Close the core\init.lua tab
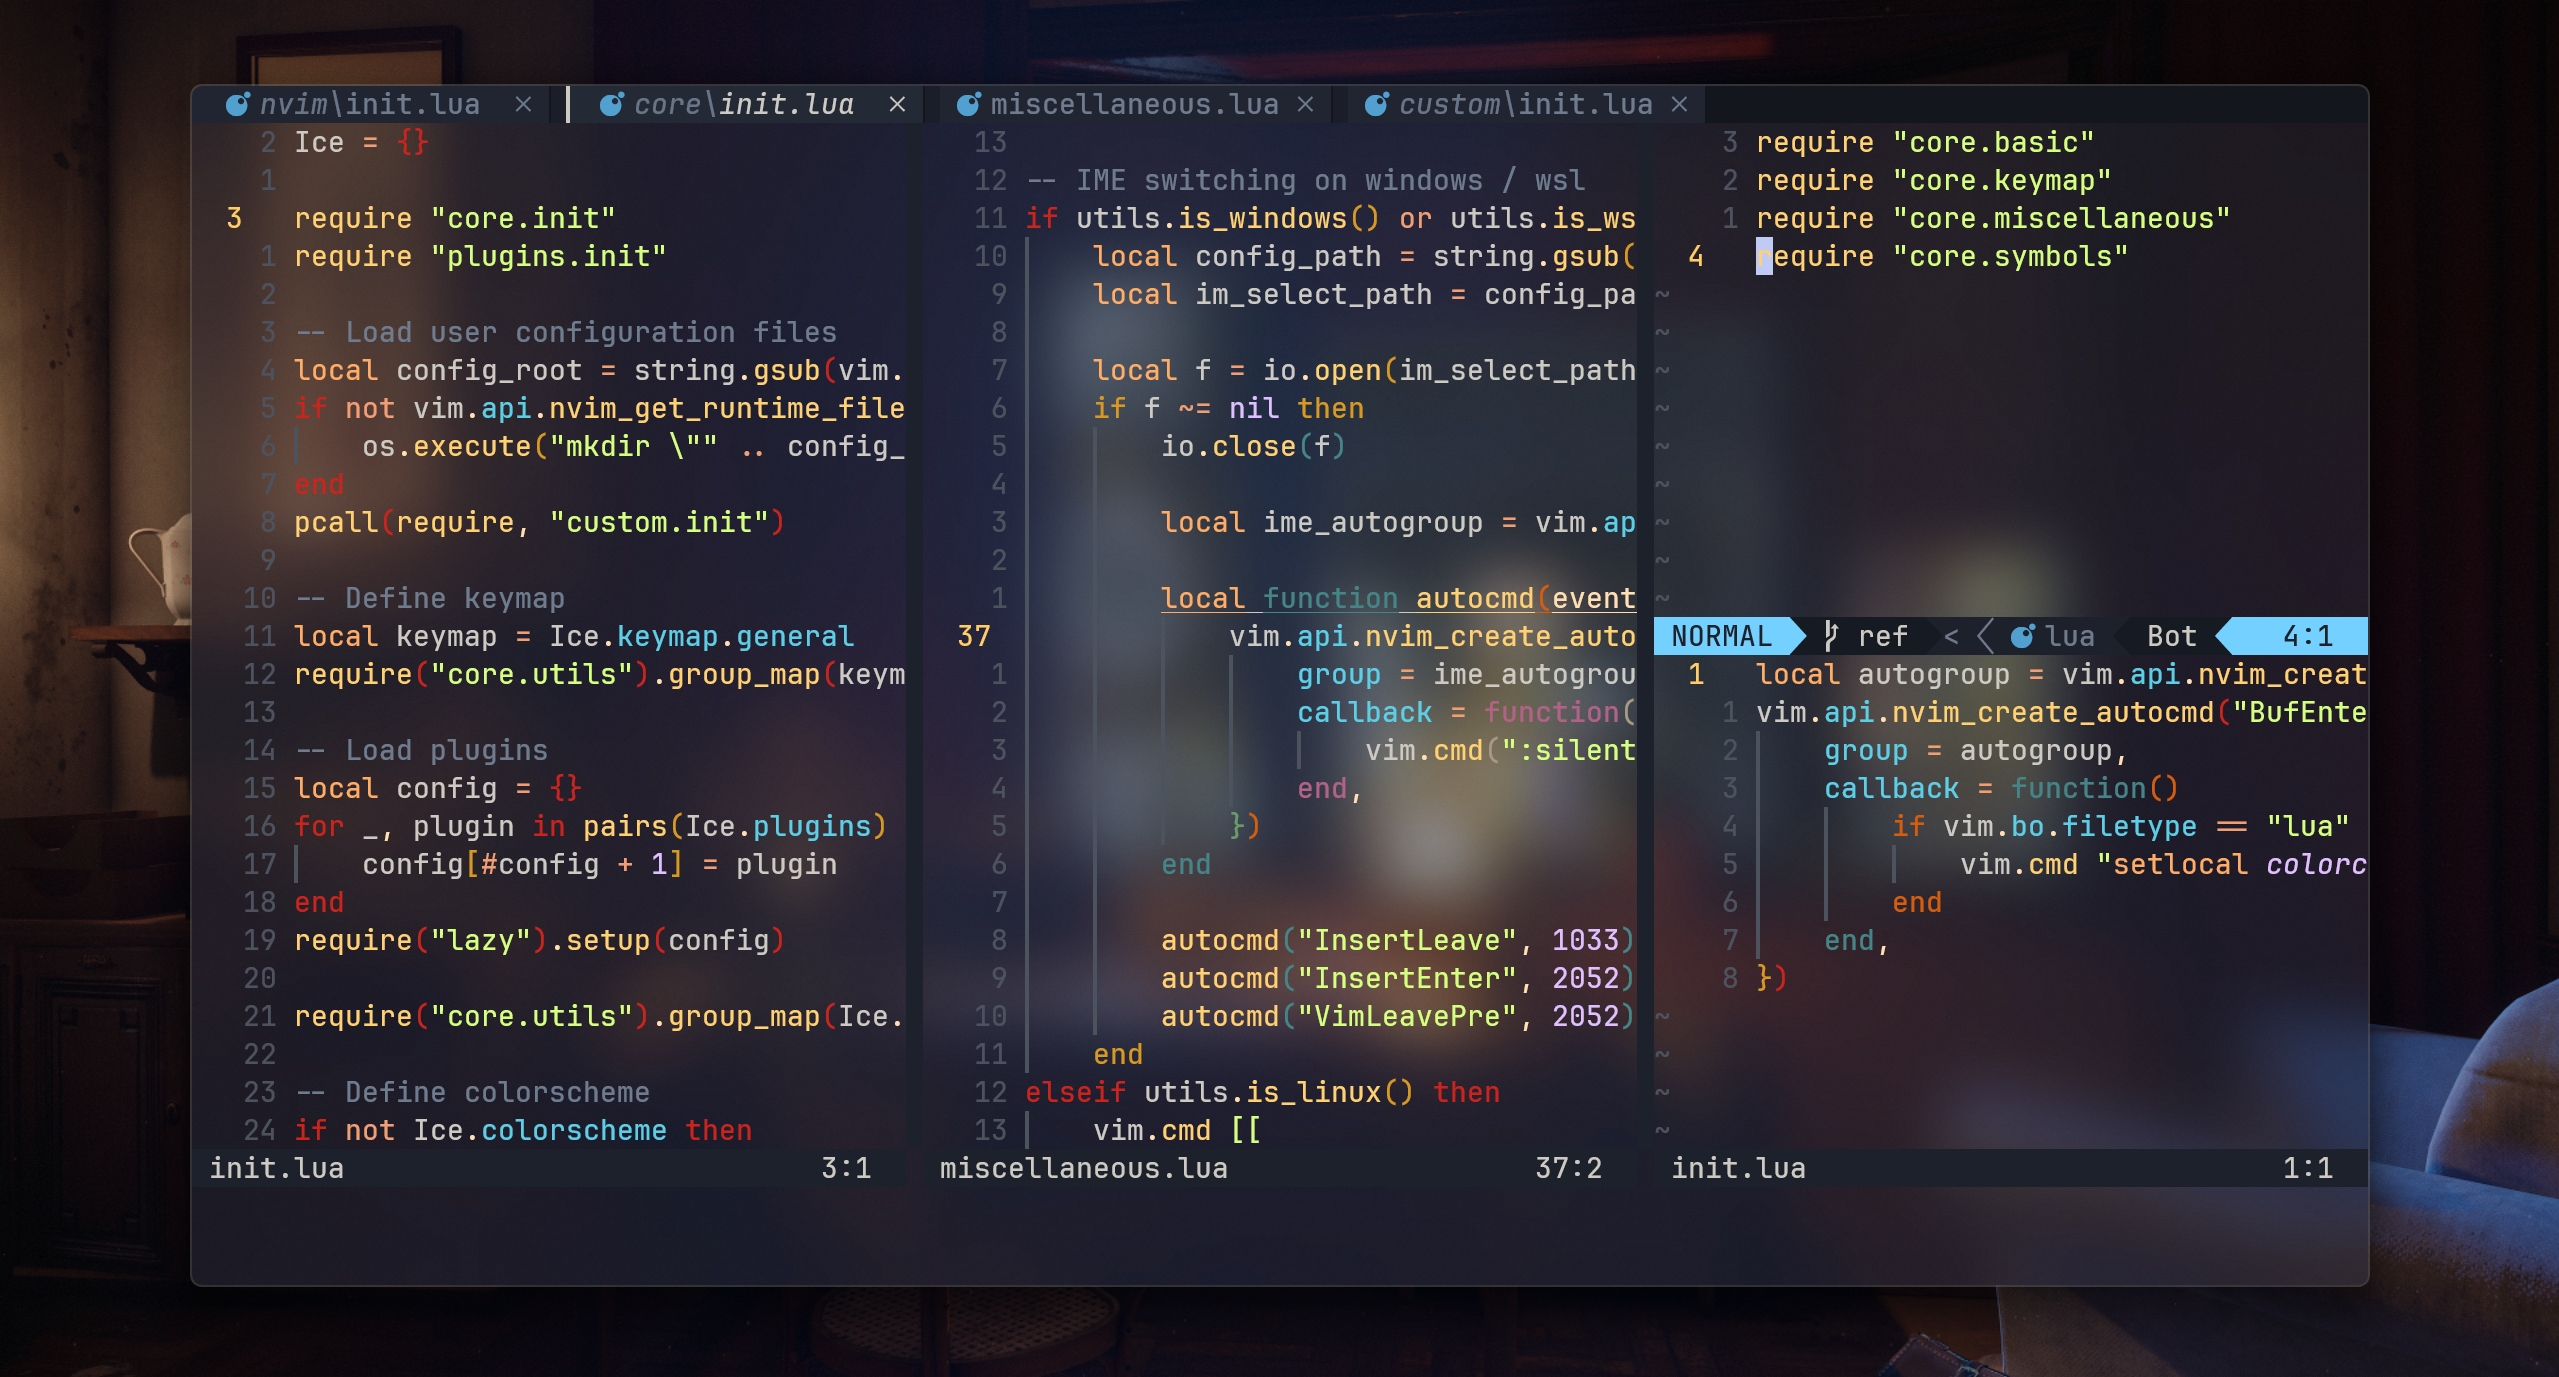The height and width of the screenshot is (1377, 2559). coord(897,105)
